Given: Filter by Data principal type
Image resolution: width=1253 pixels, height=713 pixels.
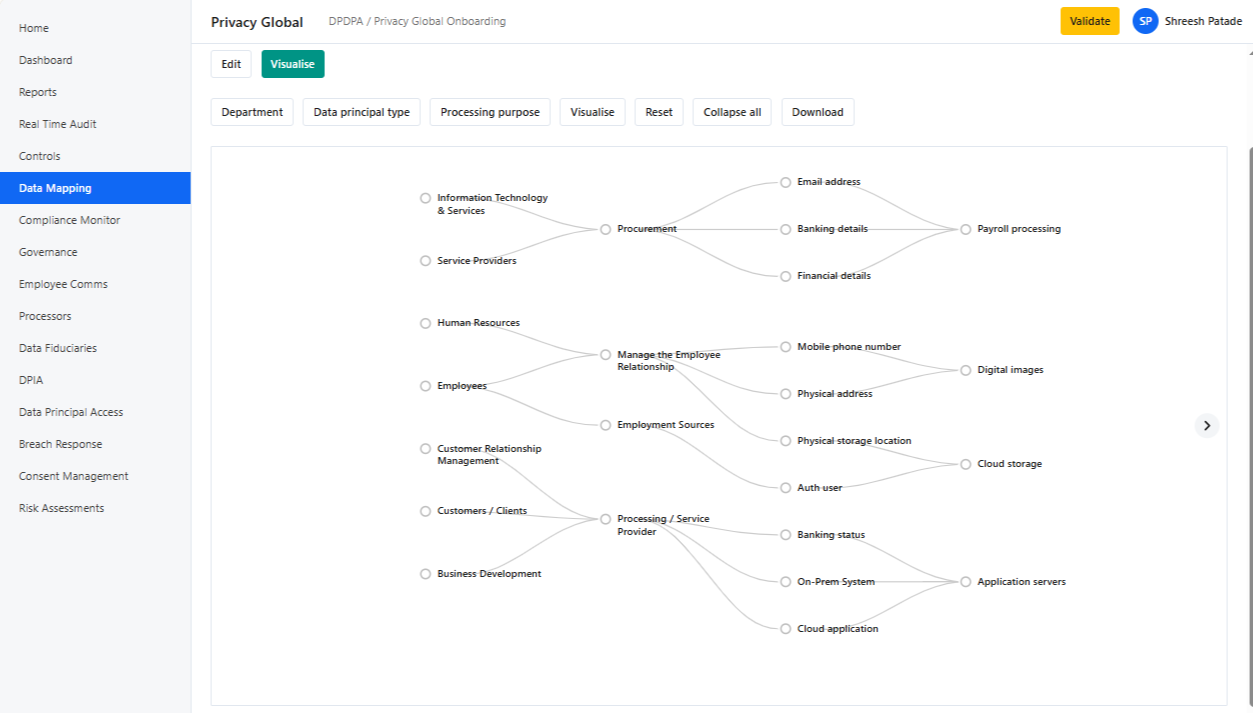Looking at the screenshot, I should pyautogui.click(x=361, y=111).
